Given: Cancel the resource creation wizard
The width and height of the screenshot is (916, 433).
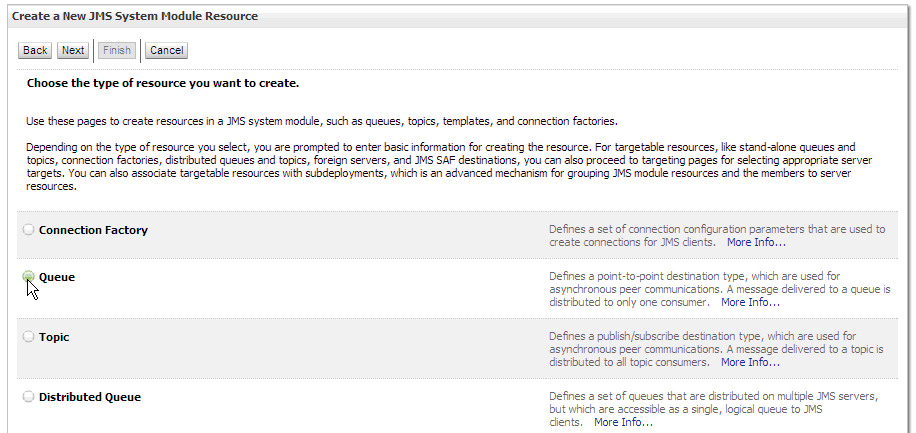Looking at the screenshot, I should [x=166, y=50].
